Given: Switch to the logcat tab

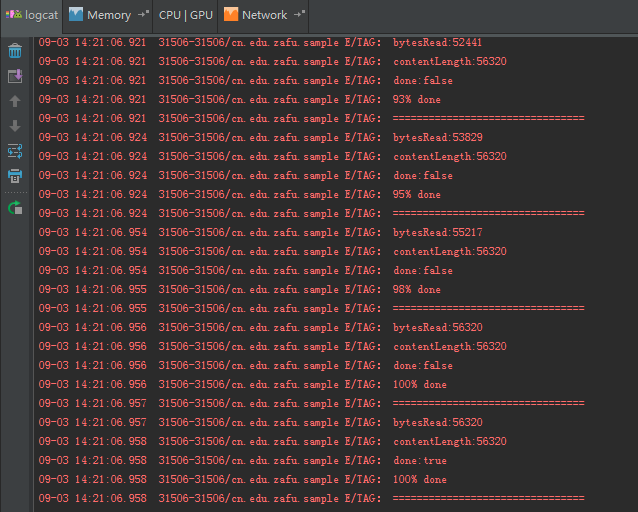Looking at the screenshot, I should tap(32, 15).
